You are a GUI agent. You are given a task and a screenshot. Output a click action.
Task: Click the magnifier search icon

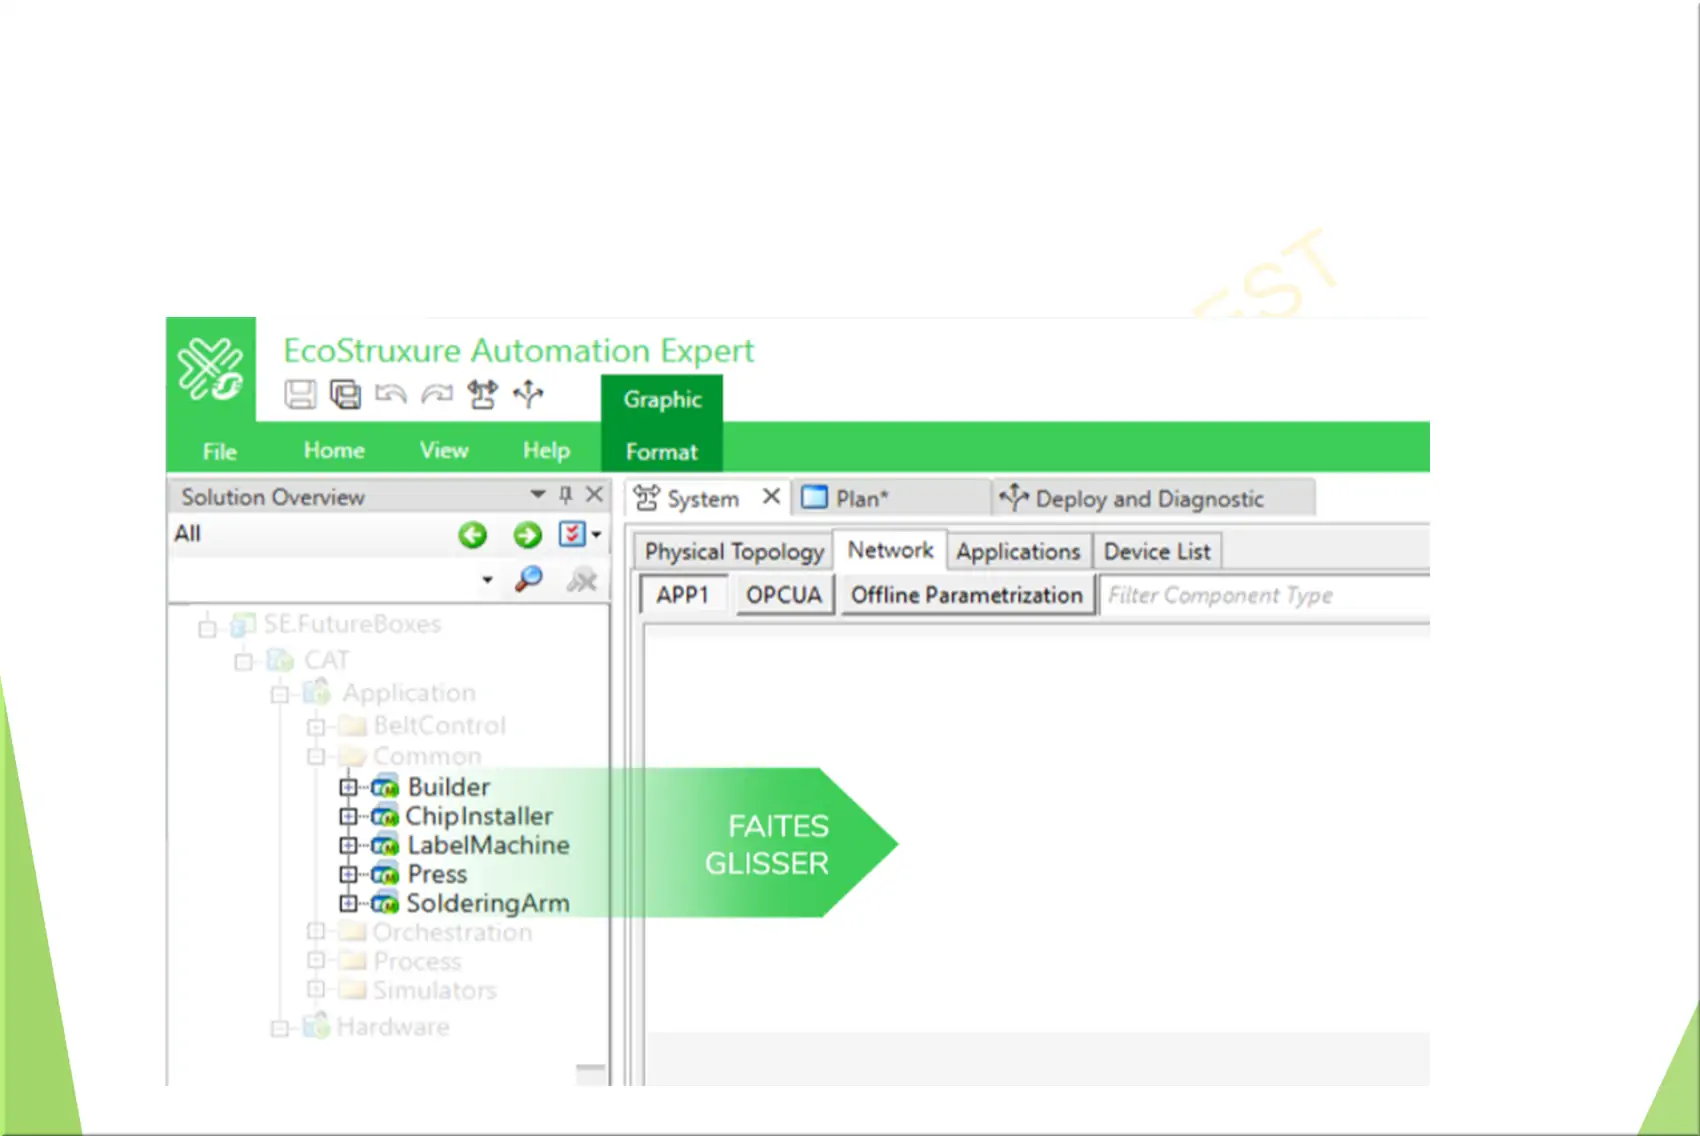(529, 579)
